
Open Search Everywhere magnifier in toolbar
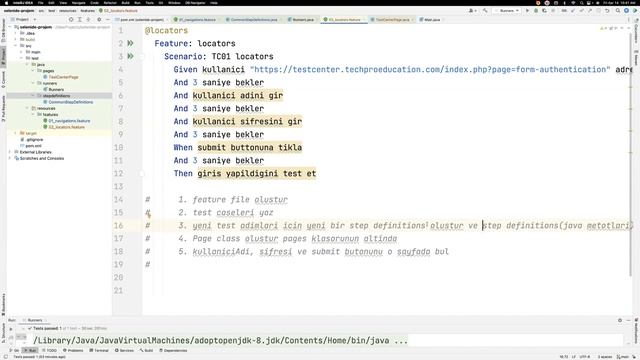pos(618,11)
